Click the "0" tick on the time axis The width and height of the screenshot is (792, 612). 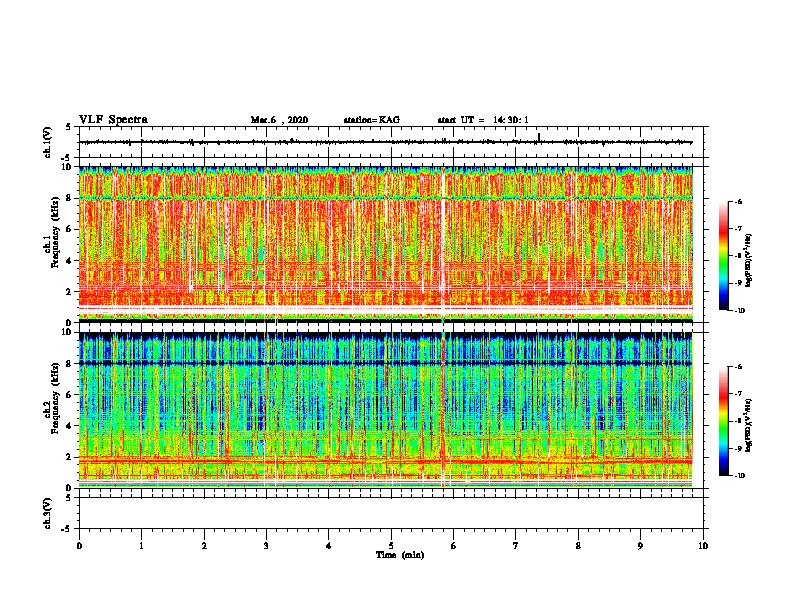tap(79, 545)
